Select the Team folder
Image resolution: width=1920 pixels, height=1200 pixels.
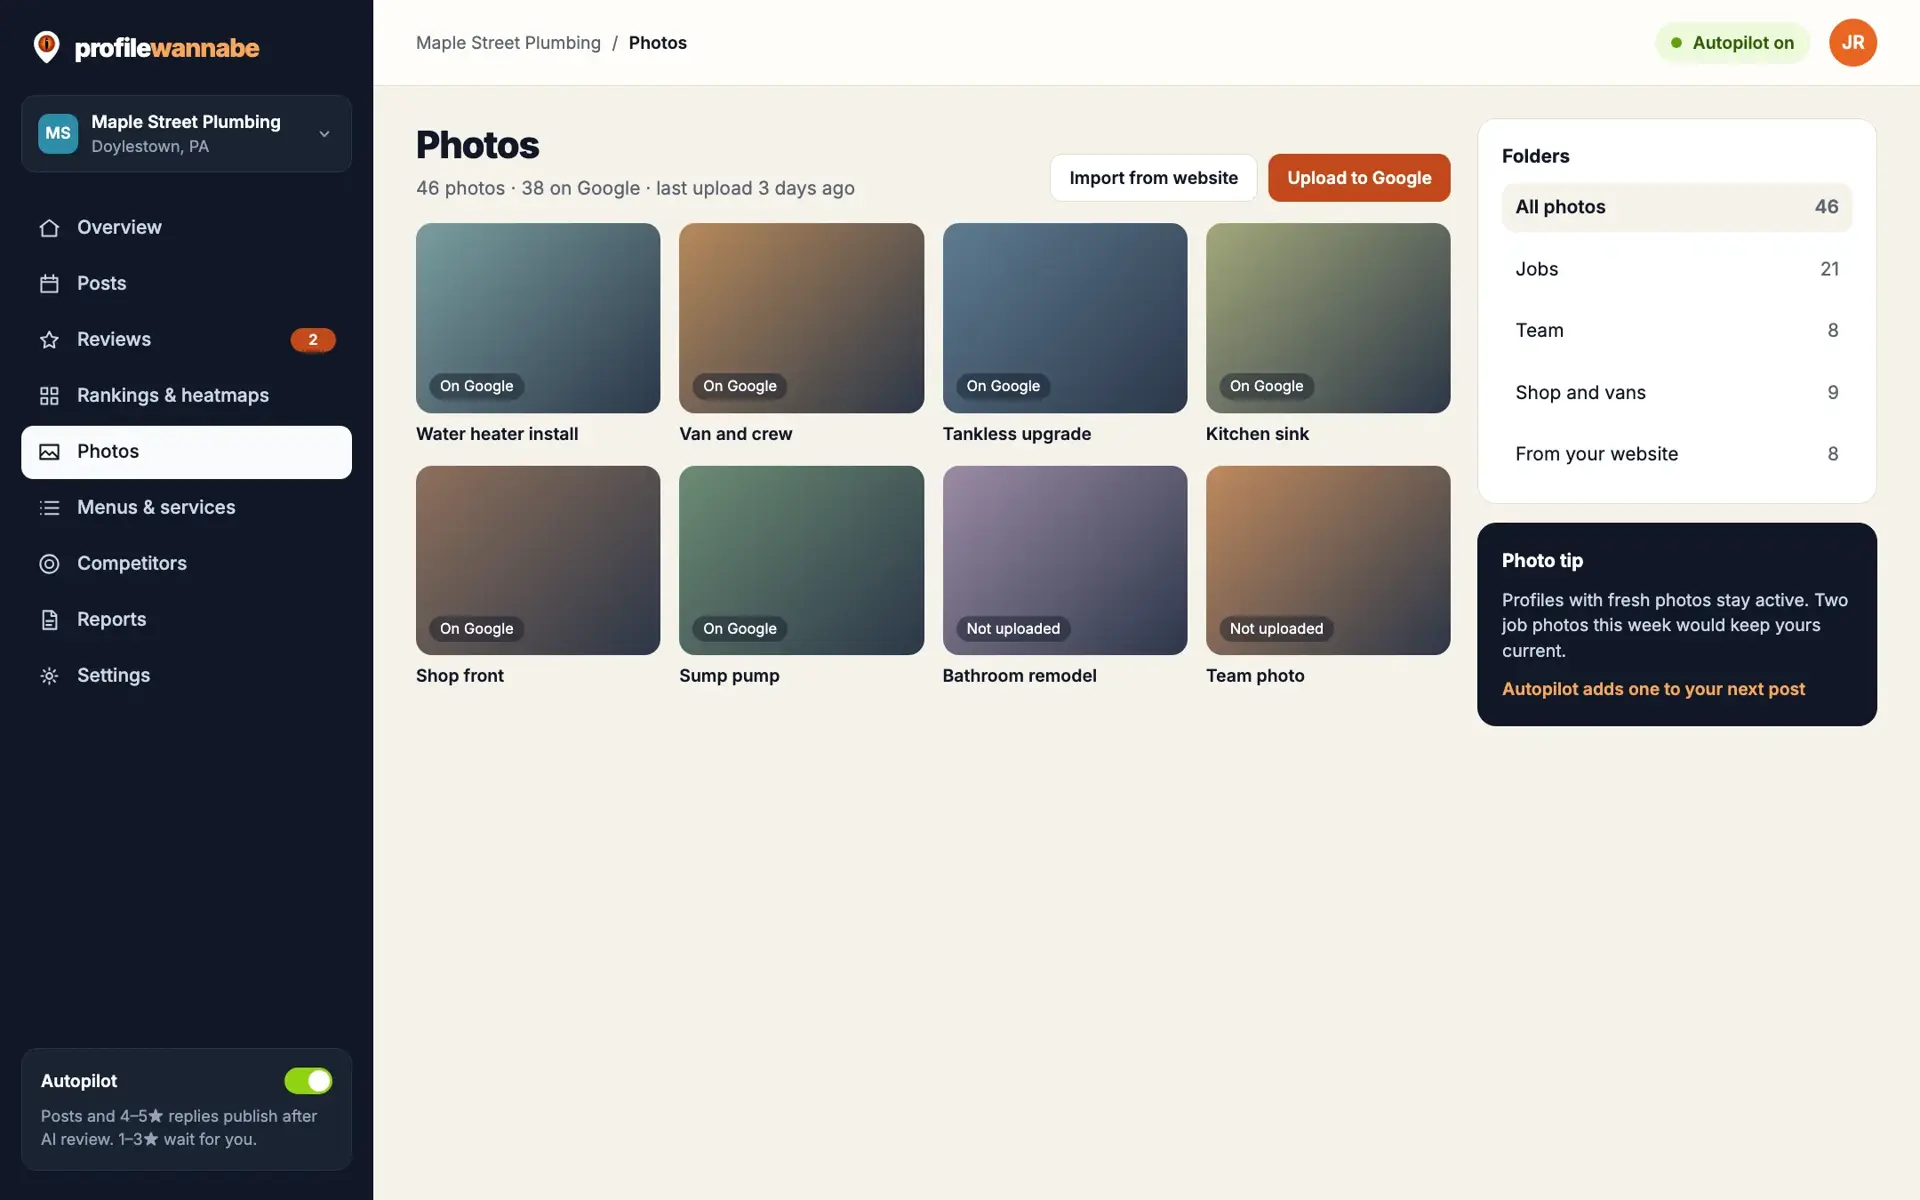pyautogui.click(x=1676, y=331)
